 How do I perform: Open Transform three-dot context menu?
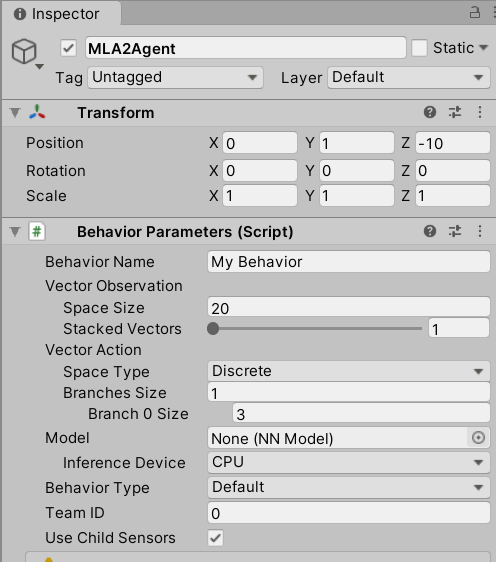point(480,113)
